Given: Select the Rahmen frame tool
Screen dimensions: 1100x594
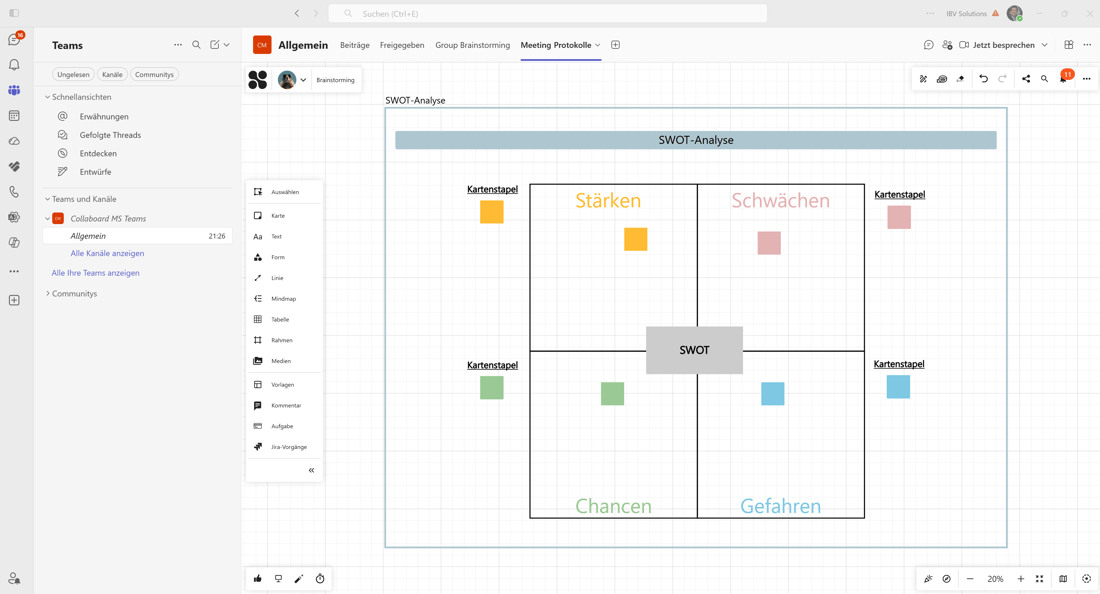Looking at the screenshot, I should (283, 339).
